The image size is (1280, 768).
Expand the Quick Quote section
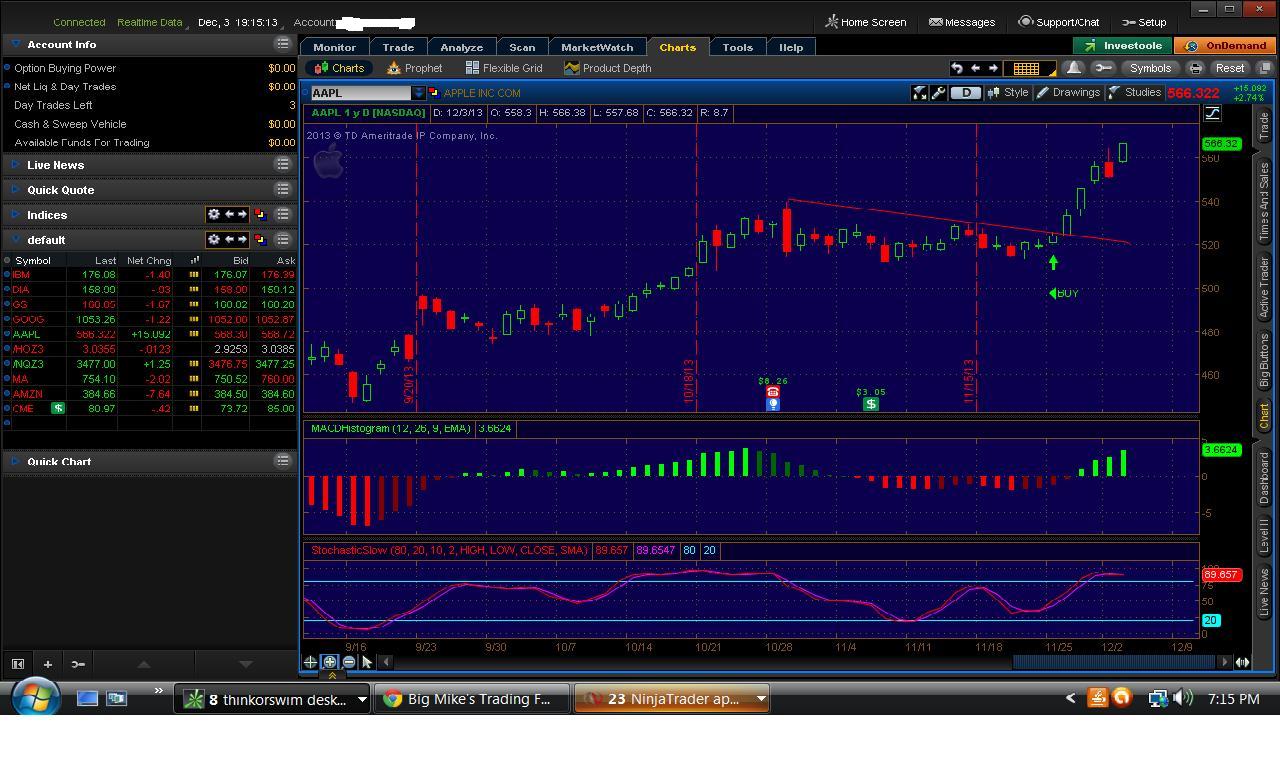[x=16, y=189]
